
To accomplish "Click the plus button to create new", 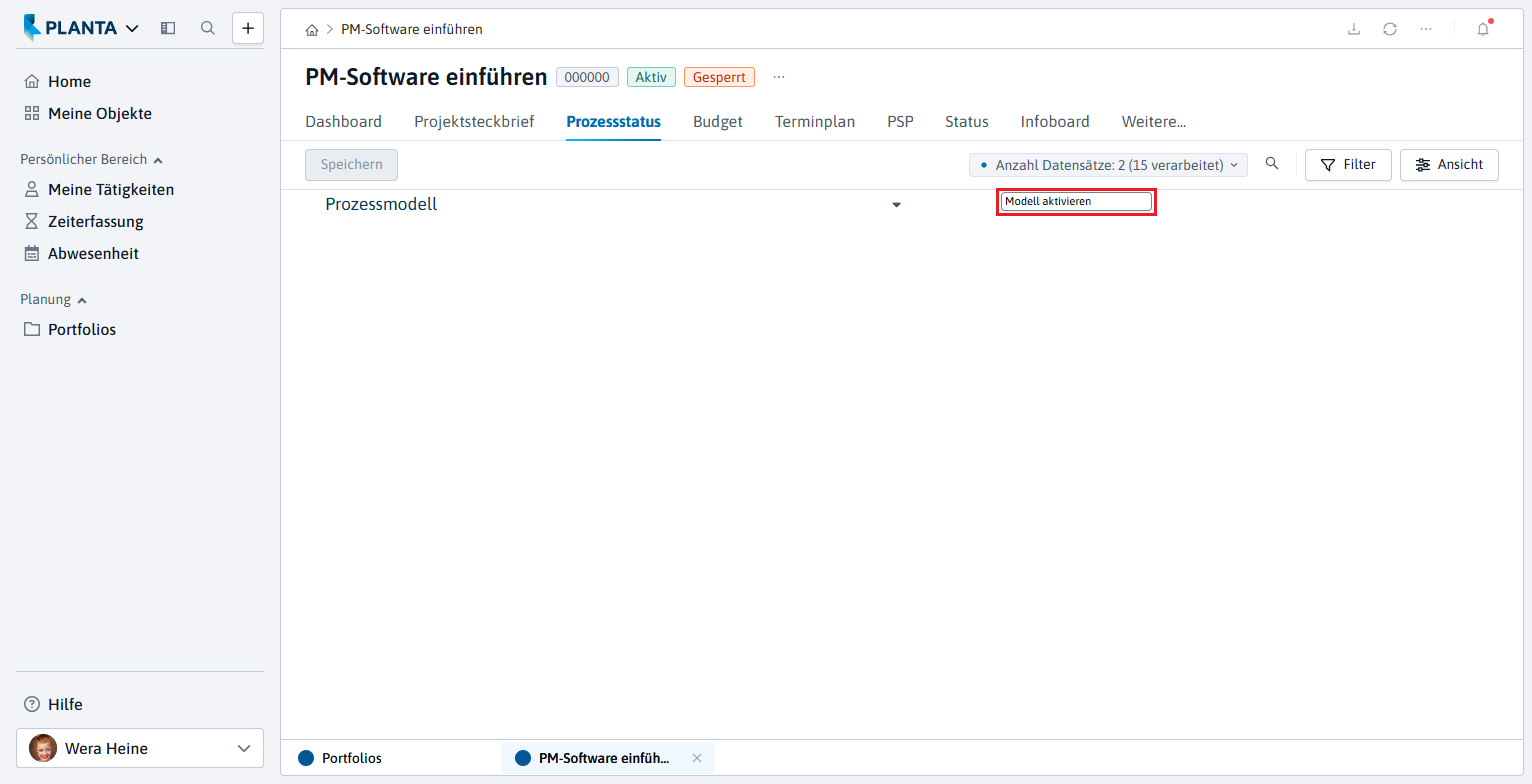I will point(248,28).
